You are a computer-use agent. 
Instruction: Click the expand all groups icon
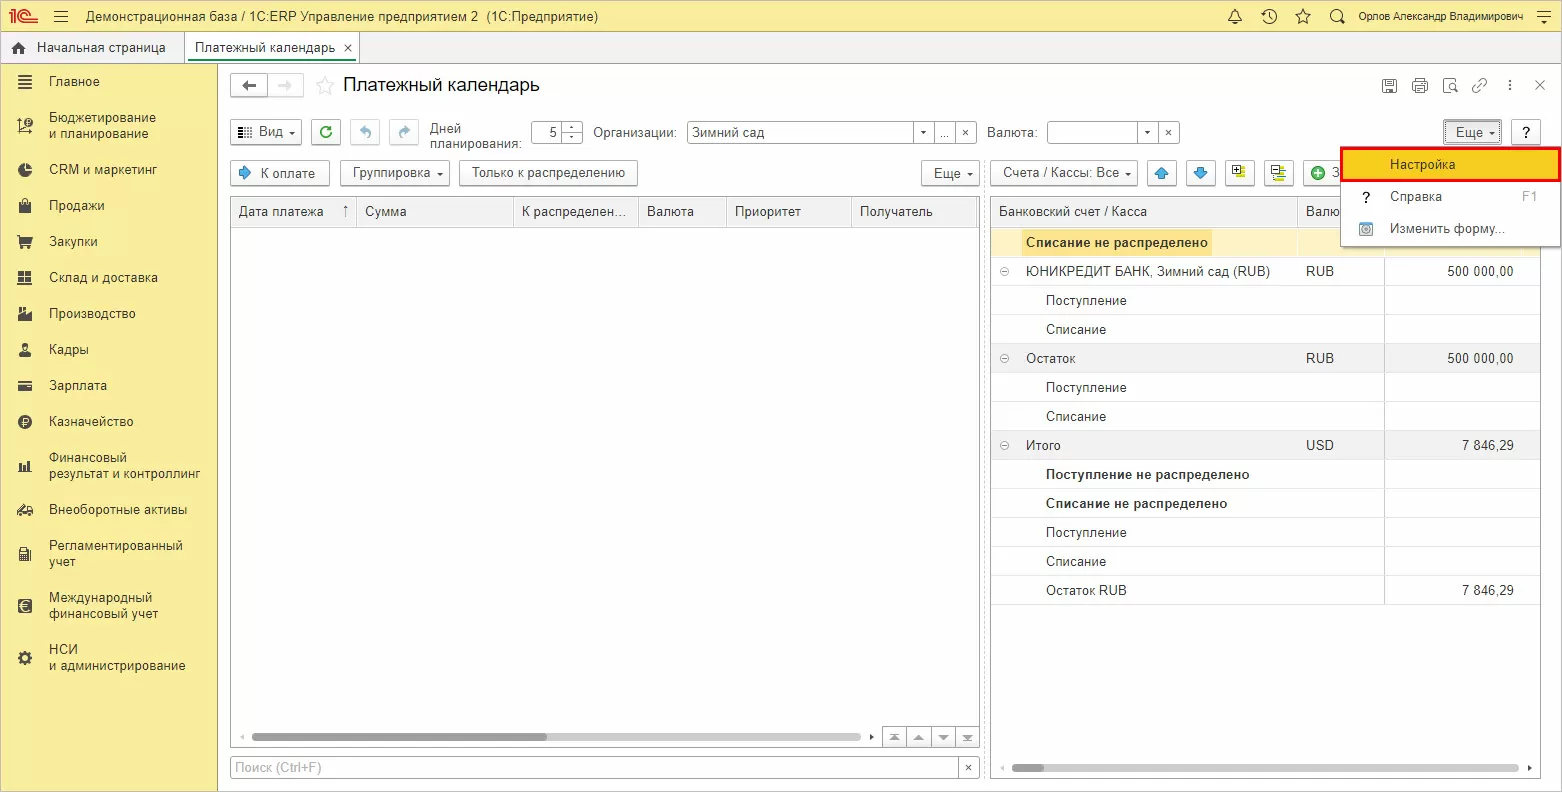[x=1239, y=173]
